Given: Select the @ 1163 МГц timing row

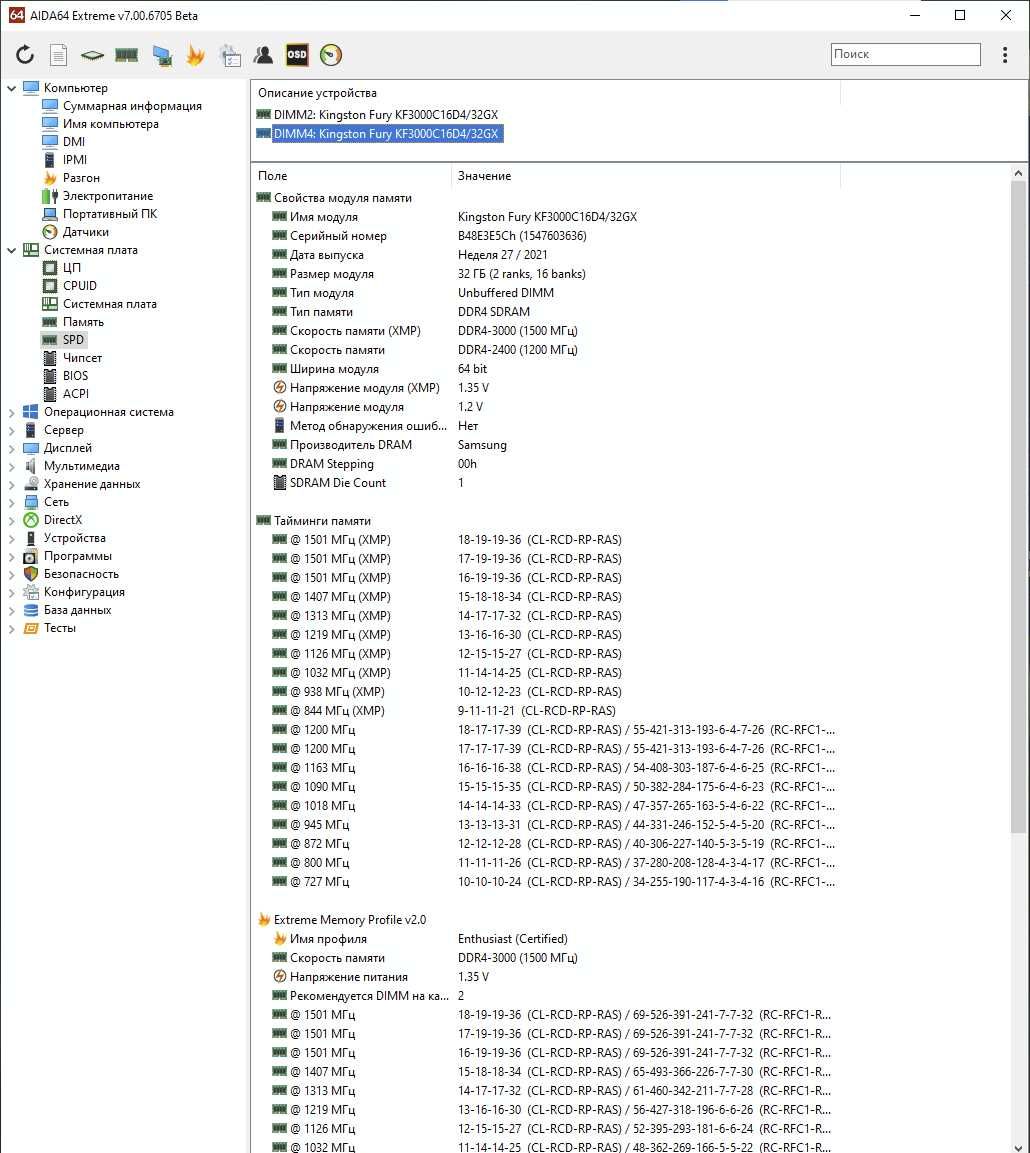Looking at the screenshot, I should 545,768.
